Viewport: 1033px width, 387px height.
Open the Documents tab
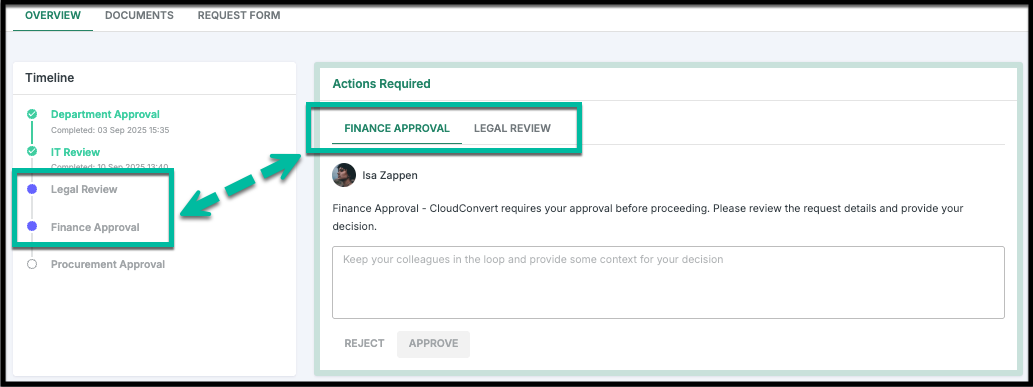pyautogui.click(x=140, y=15)
